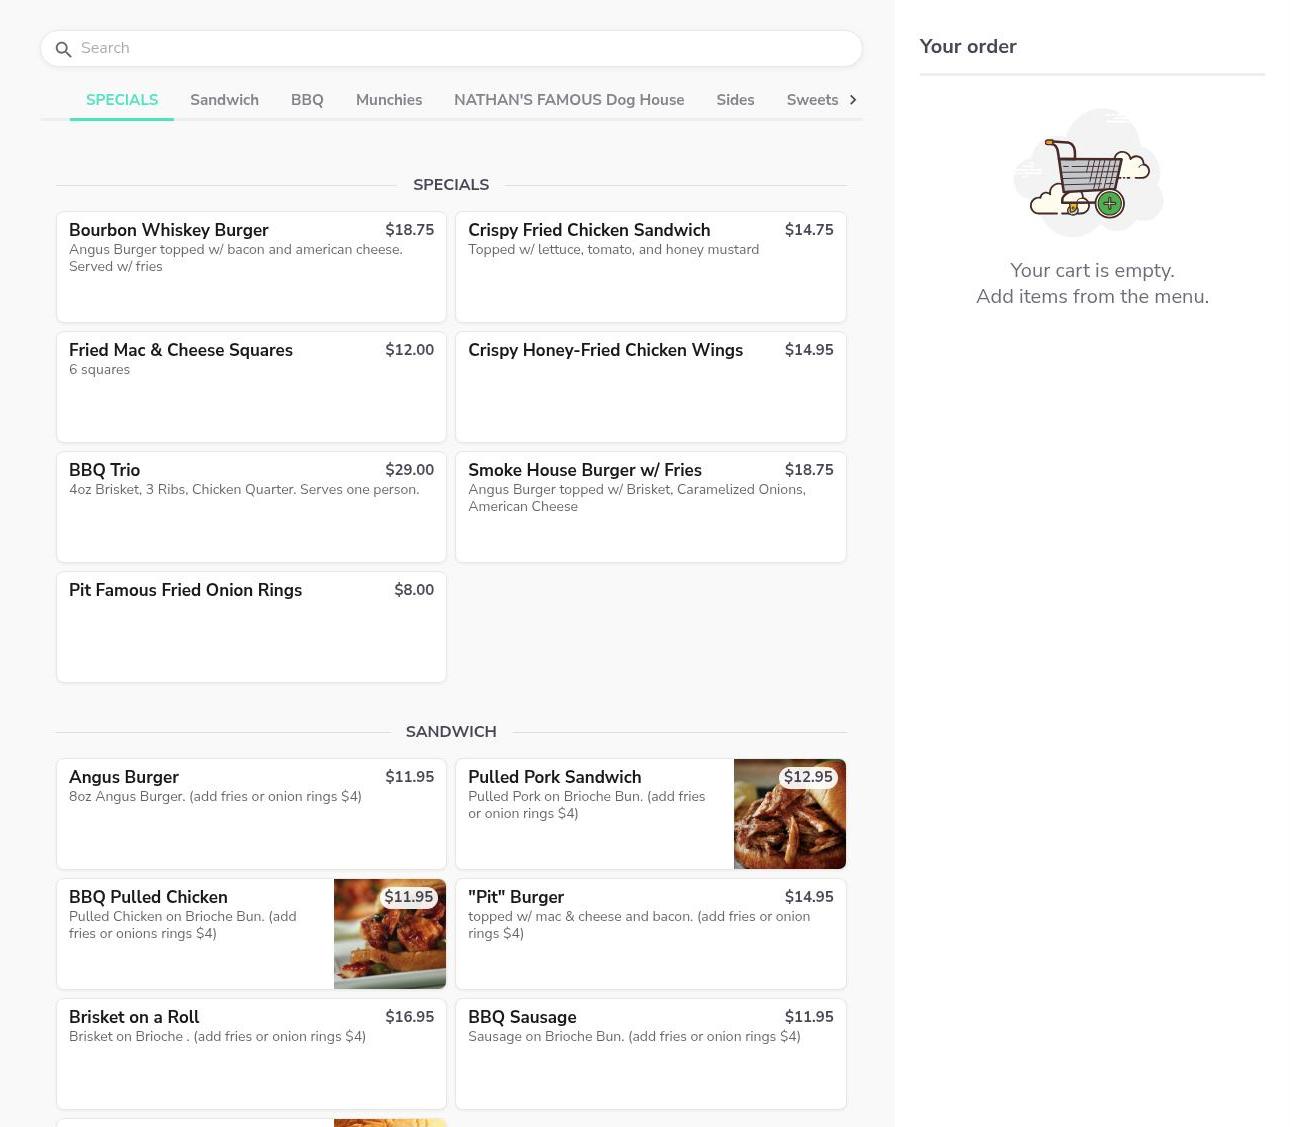
Task: Open Pit Famous Fried Onion Rings
Action: pos(251,627)
